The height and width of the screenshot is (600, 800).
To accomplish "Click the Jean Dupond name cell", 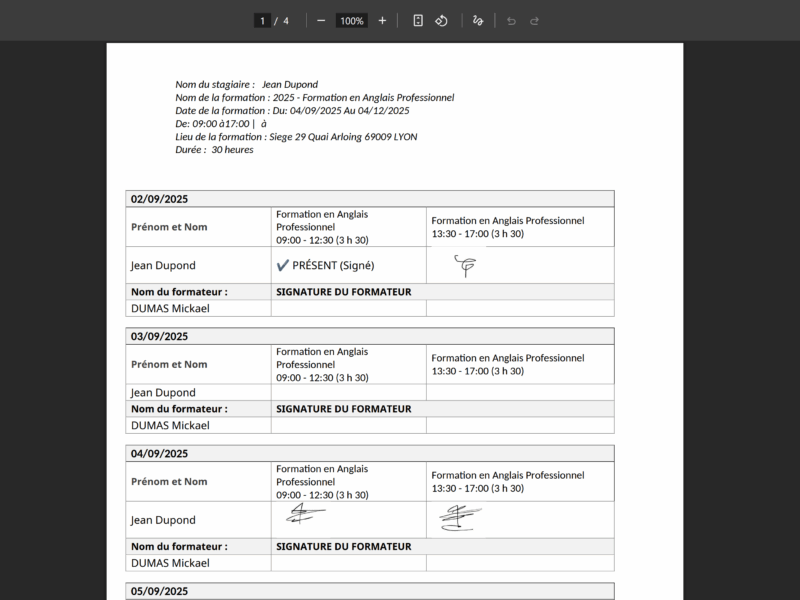I will pos(162,265).
